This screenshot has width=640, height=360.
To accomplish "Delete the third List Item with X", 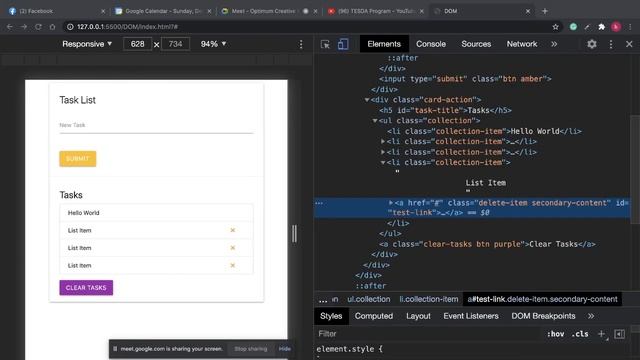I will point(233,265).
